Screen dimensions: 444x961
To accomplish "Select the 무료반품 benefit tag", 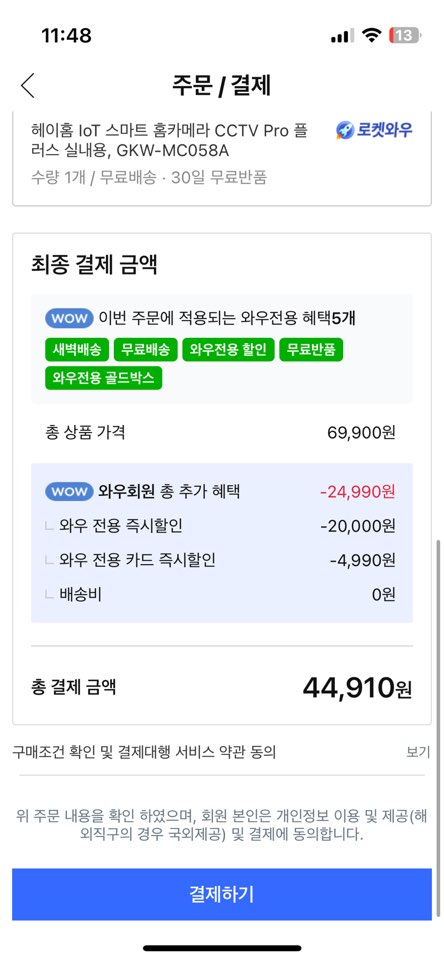I will pos(312,350).
